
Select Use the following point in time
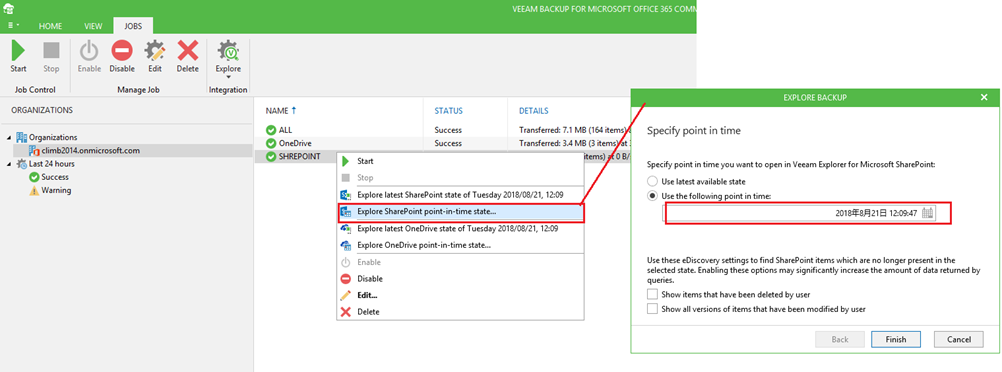[652, 196]
